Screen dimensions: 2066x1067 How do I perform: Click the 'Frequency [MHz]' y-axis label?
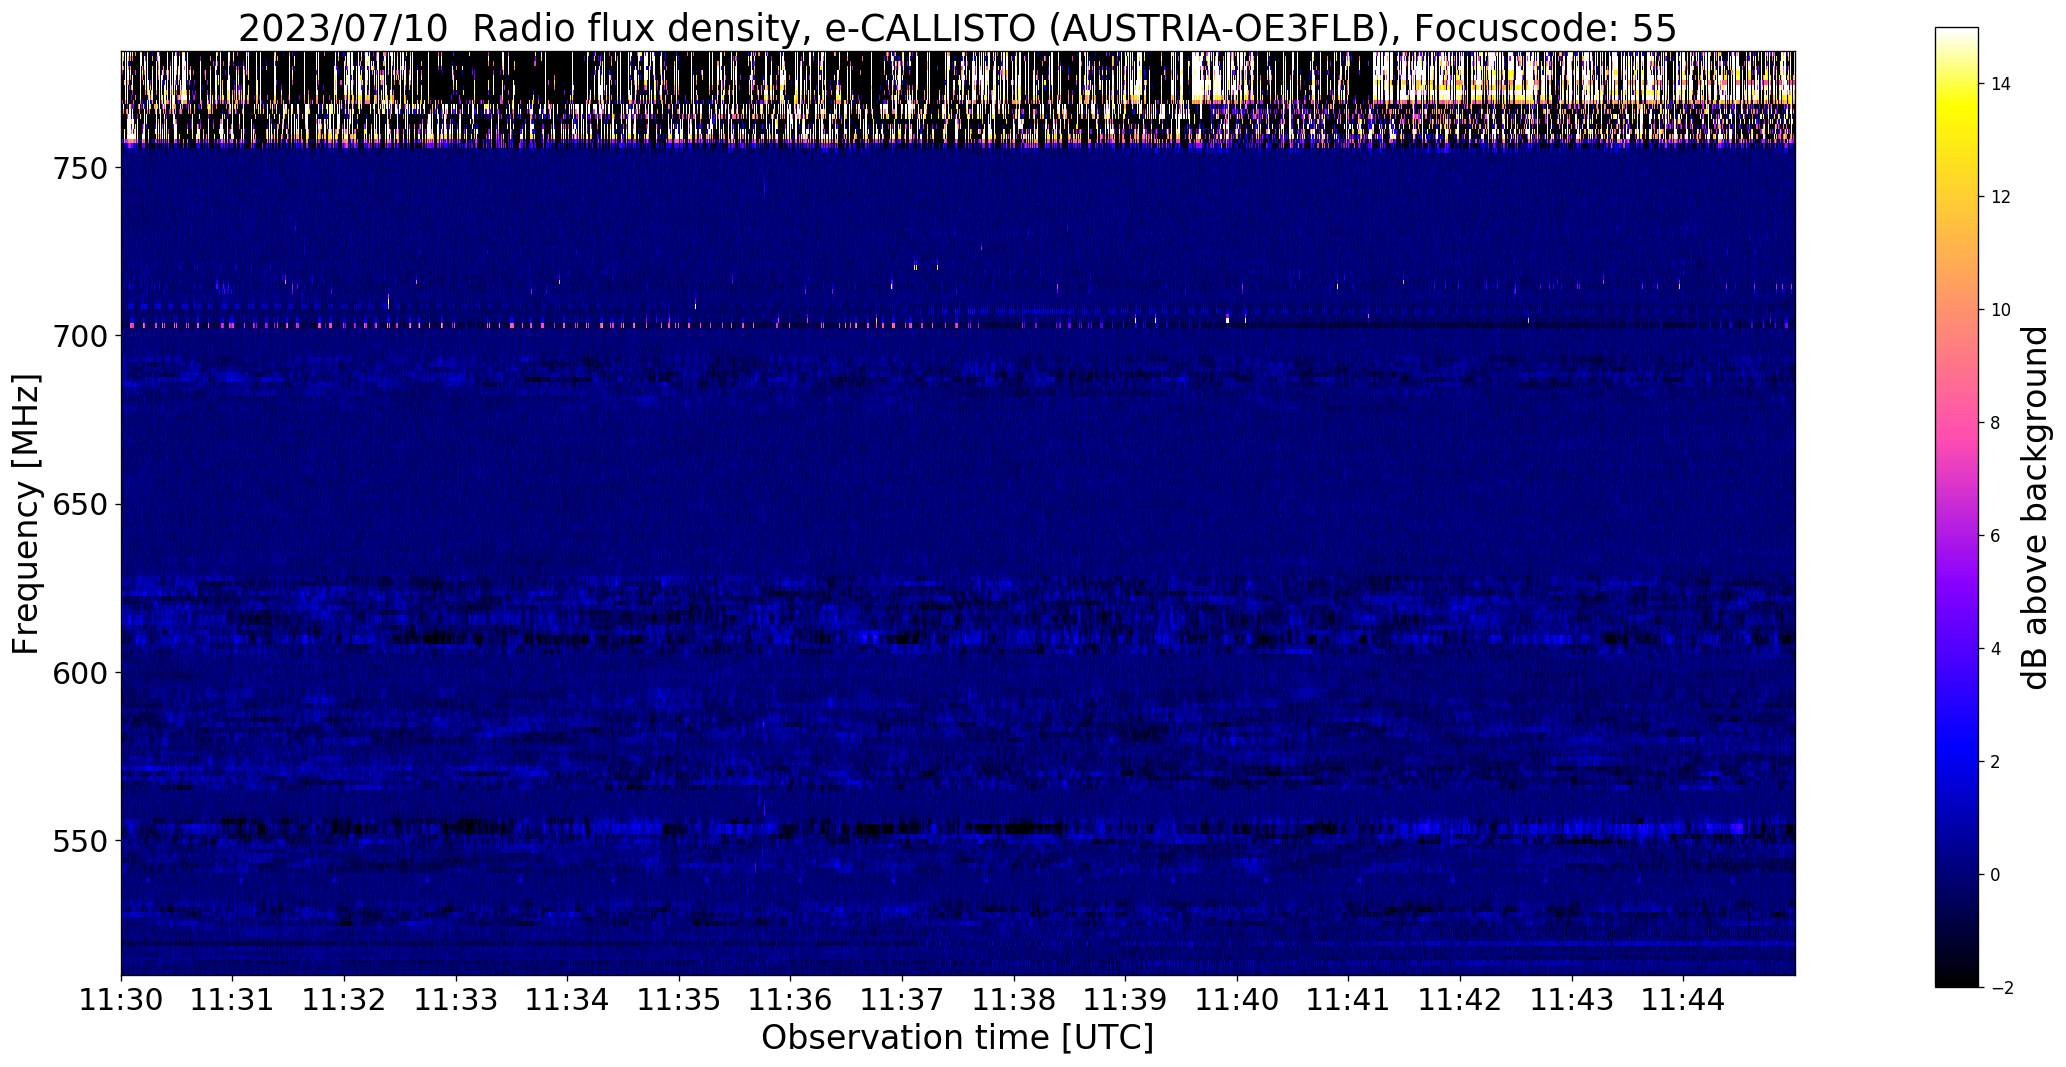[26, 514]
